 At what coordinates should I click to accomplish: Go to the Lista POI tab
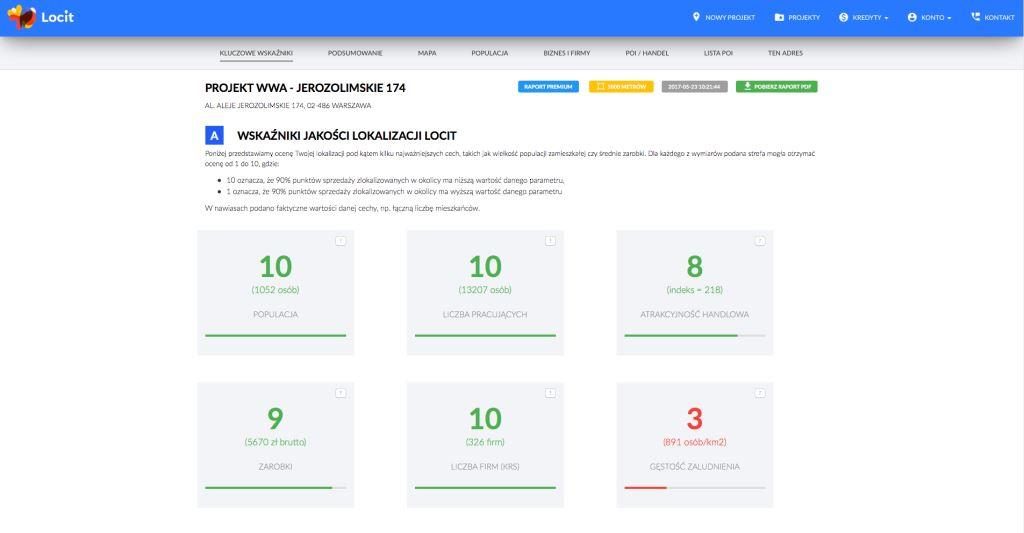[x=718, y=53]
